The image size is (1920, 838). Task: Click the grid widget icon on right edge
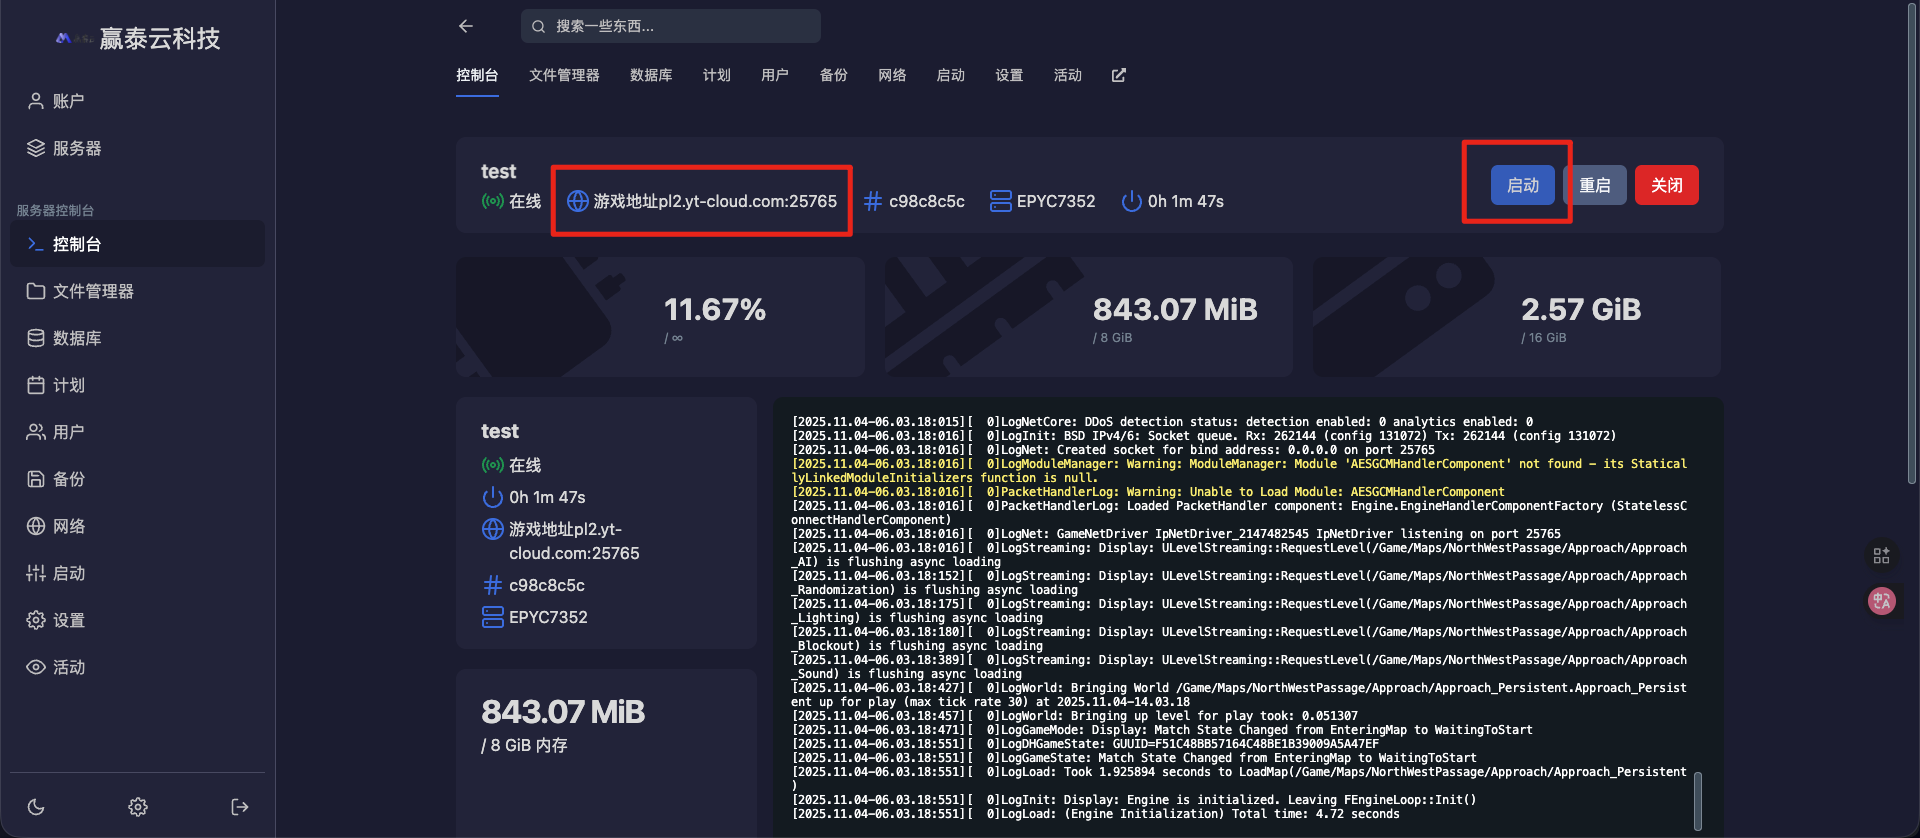point(1881,555)
